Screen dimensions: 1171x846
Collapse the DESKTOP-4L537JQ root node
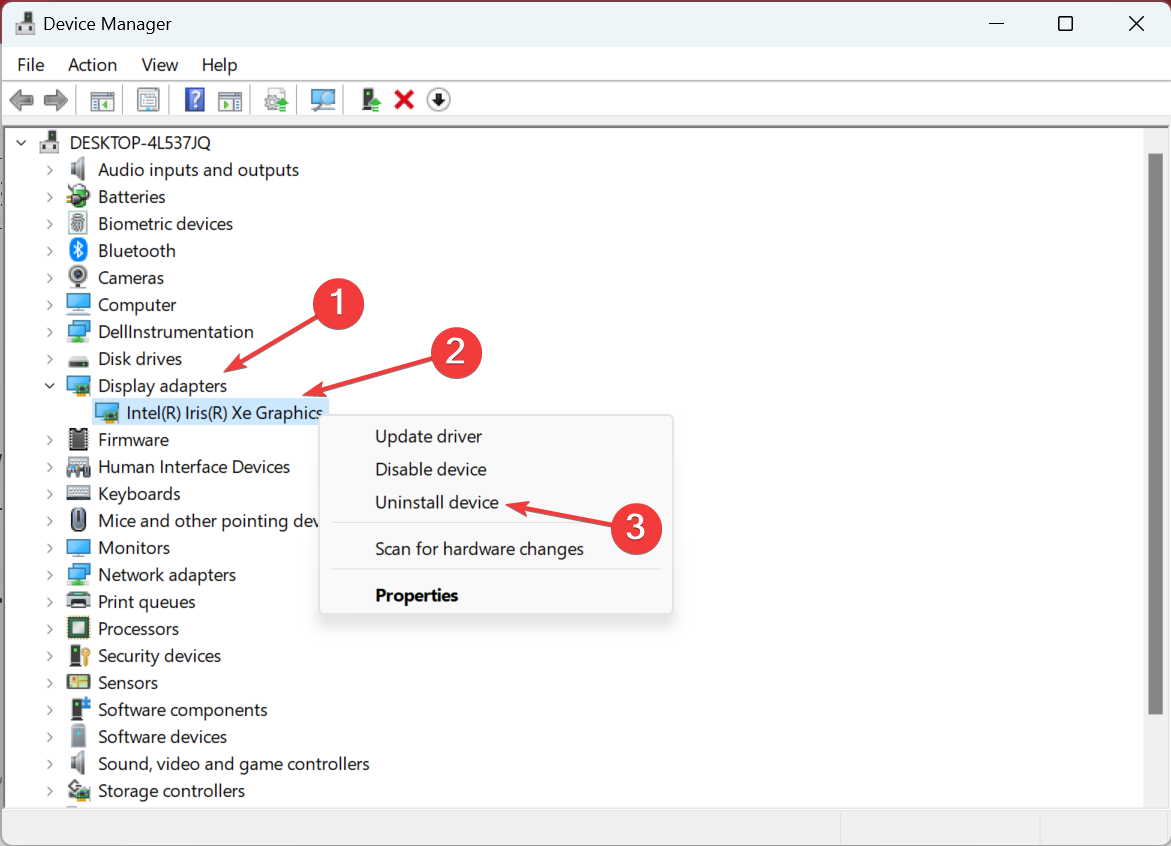22,143
